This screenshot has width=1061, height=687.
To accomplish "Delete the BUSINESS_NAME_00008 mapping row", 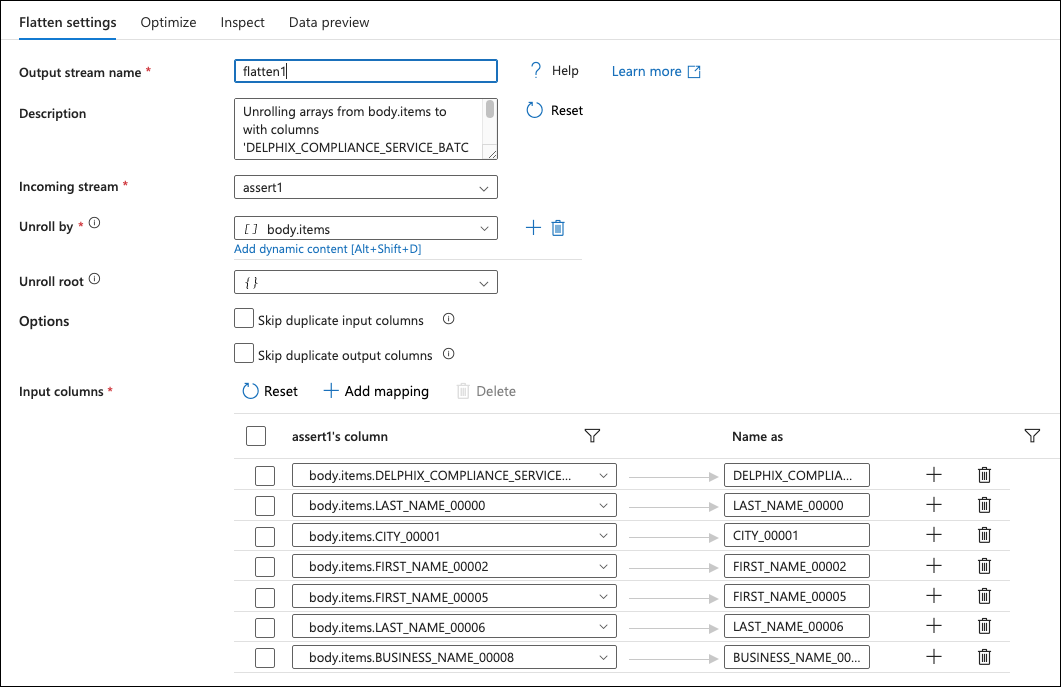I will (984, 657).
